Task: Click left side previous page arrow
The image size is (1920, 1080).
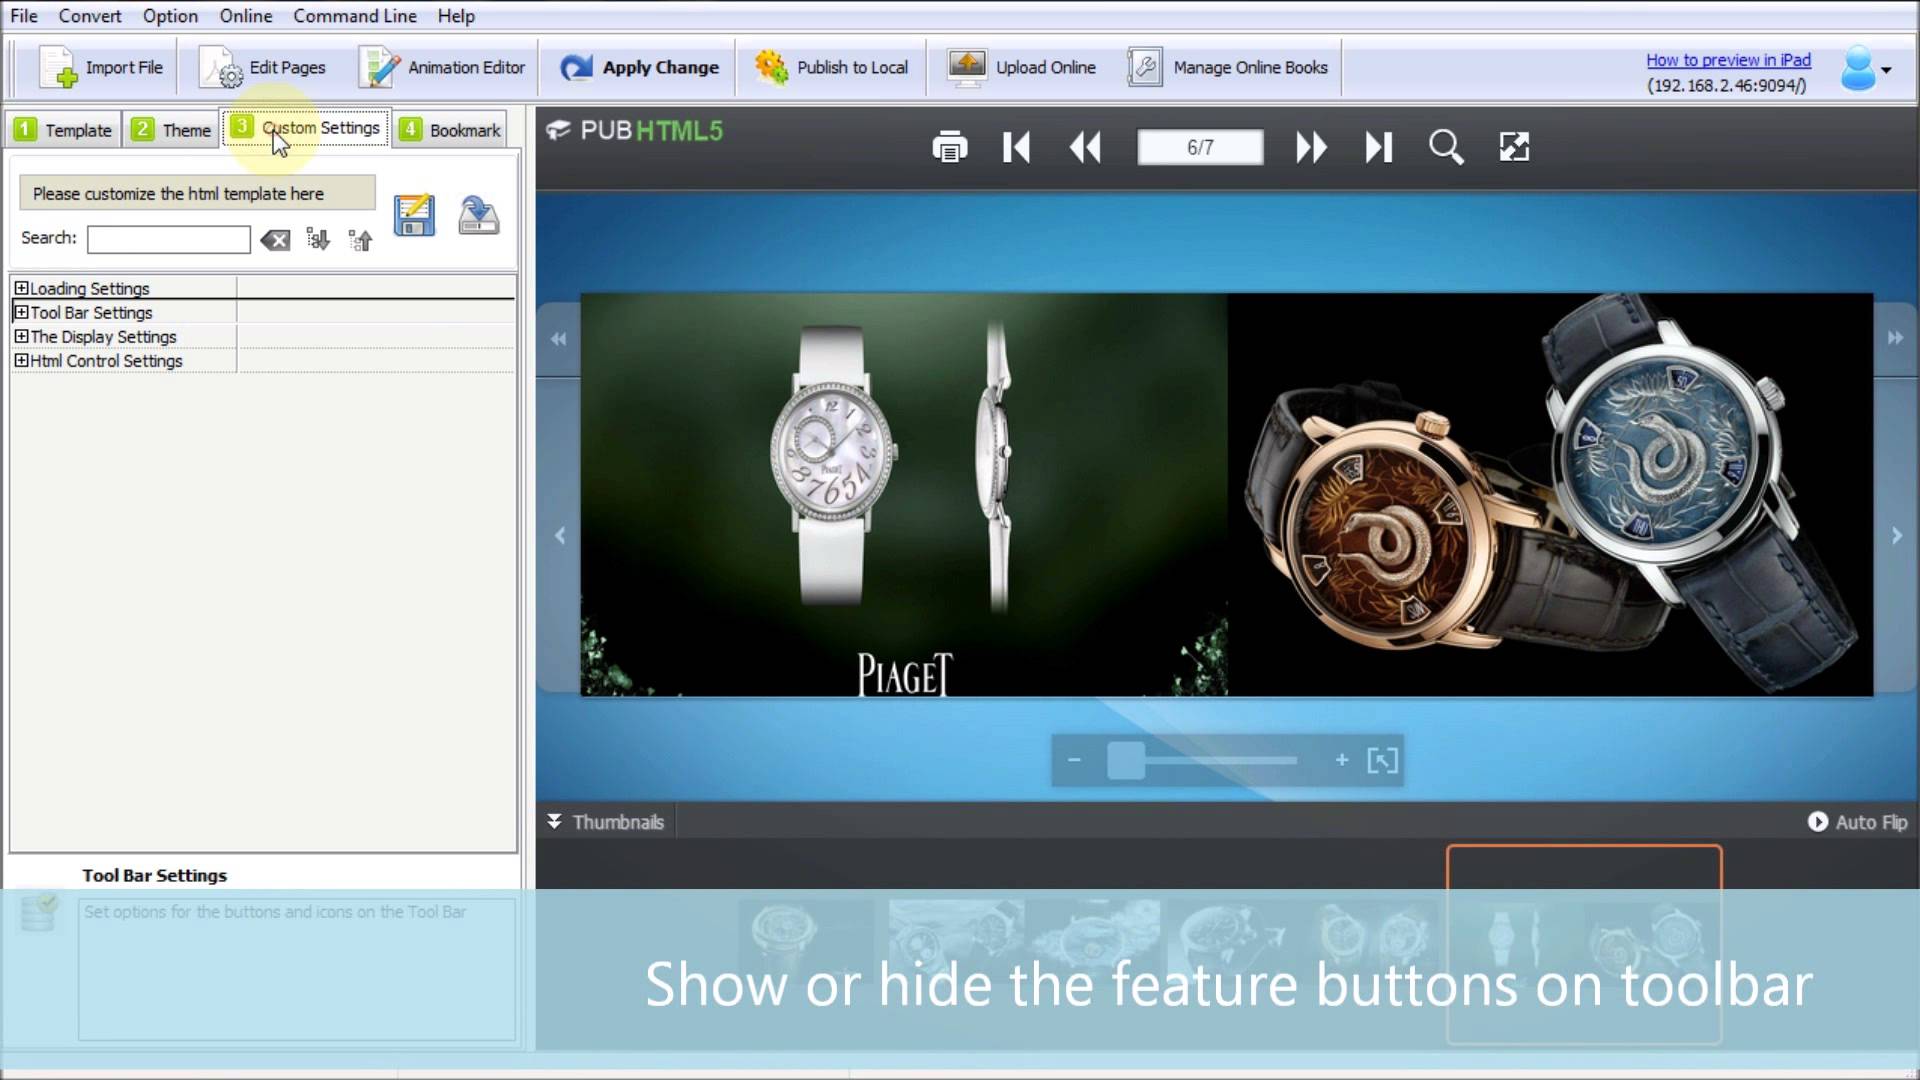Action: click(560, 536)
